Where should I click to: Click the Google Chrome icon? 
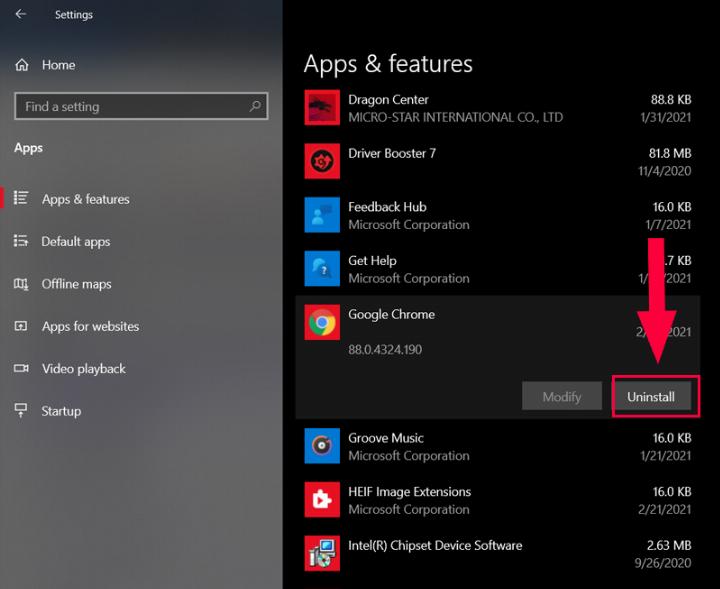[321, 323]
